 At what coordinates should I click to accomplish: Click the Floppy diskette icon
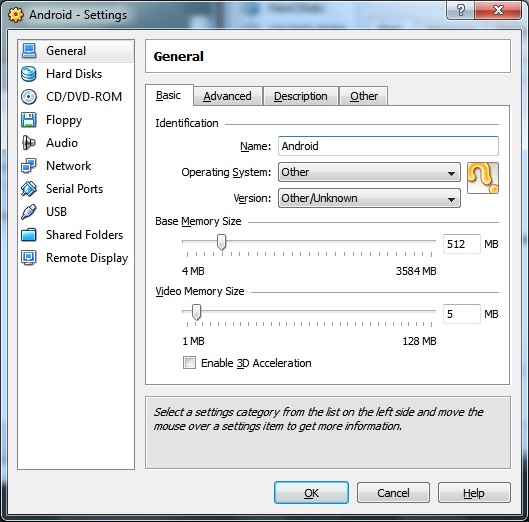coord(29,120)
